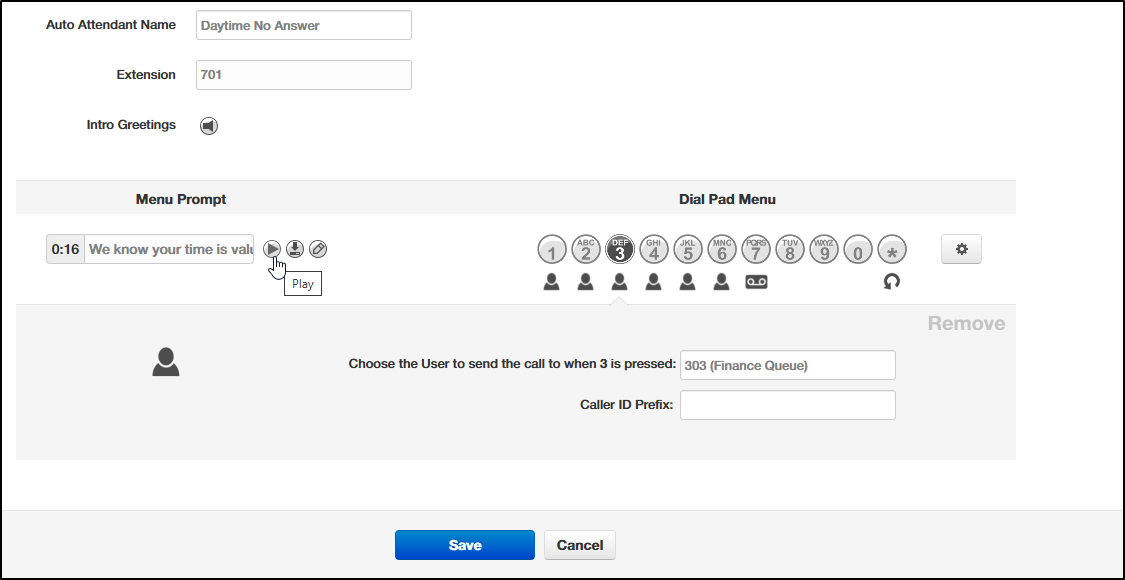Image resolution: width=1125 pixels, height=580 pixels.
Task: Click Remove for option 3
Action: pyautogui.click(x=966, y=324)
